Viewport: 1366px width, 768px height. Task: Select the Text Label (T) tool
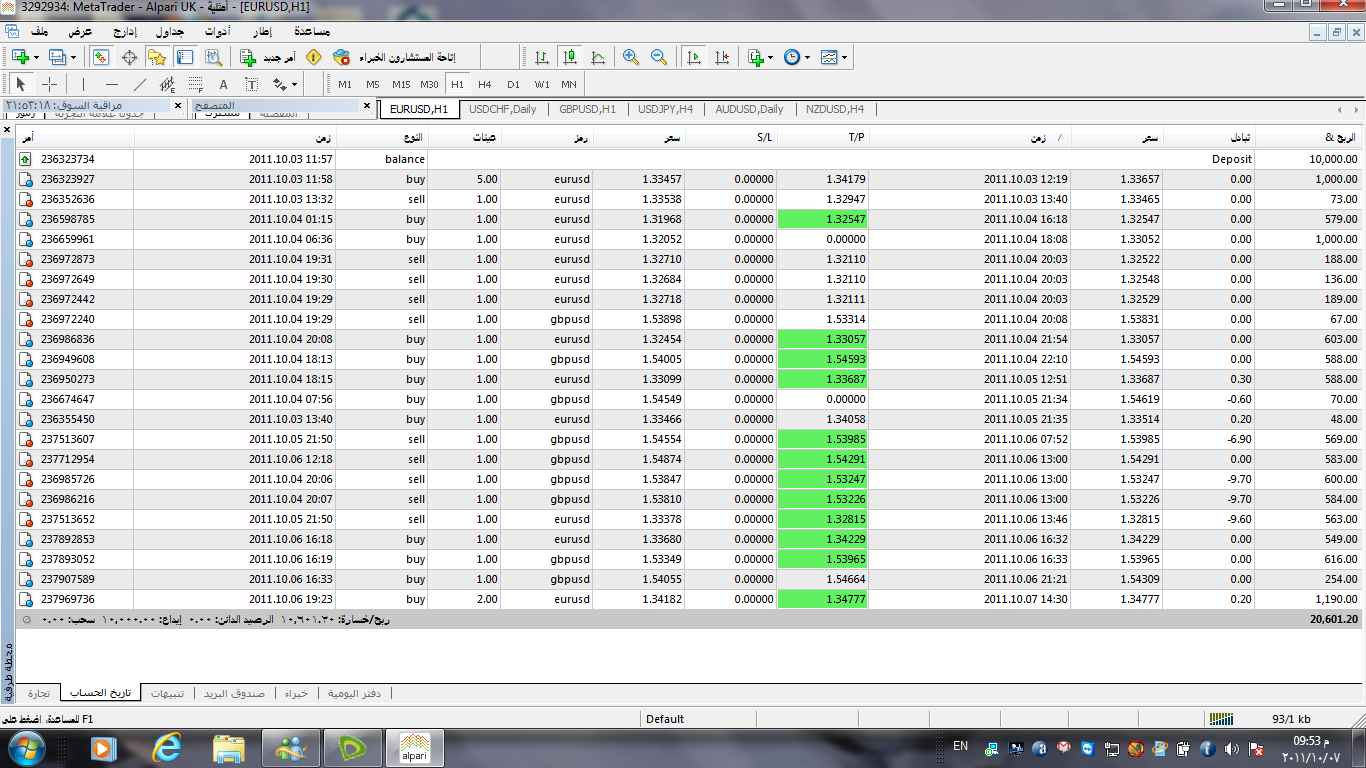click(x=251, y=84)
